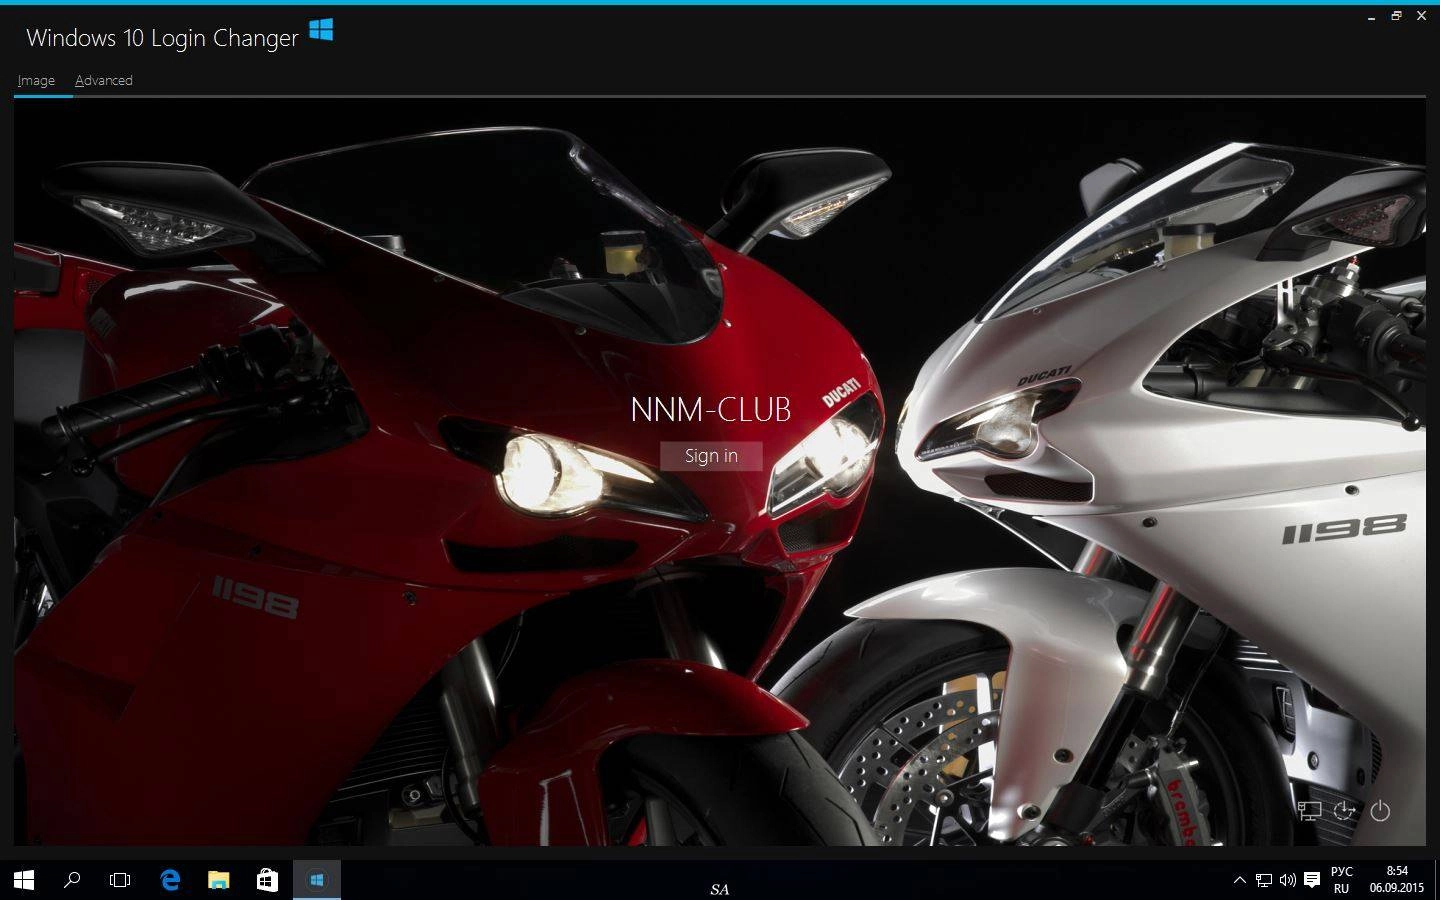Launch Microsoft Edge from taskbar

170,880
